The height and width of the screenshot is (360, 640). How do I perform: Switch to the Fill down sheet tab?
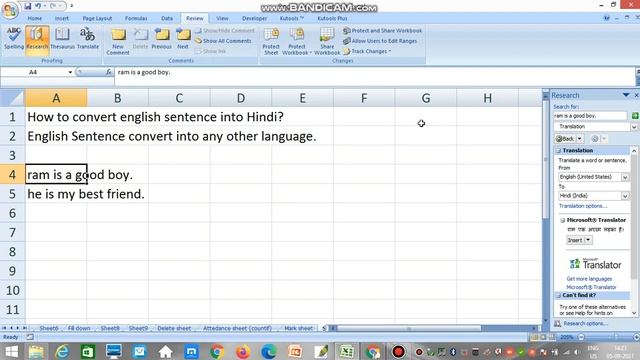(x=79, y=328)
